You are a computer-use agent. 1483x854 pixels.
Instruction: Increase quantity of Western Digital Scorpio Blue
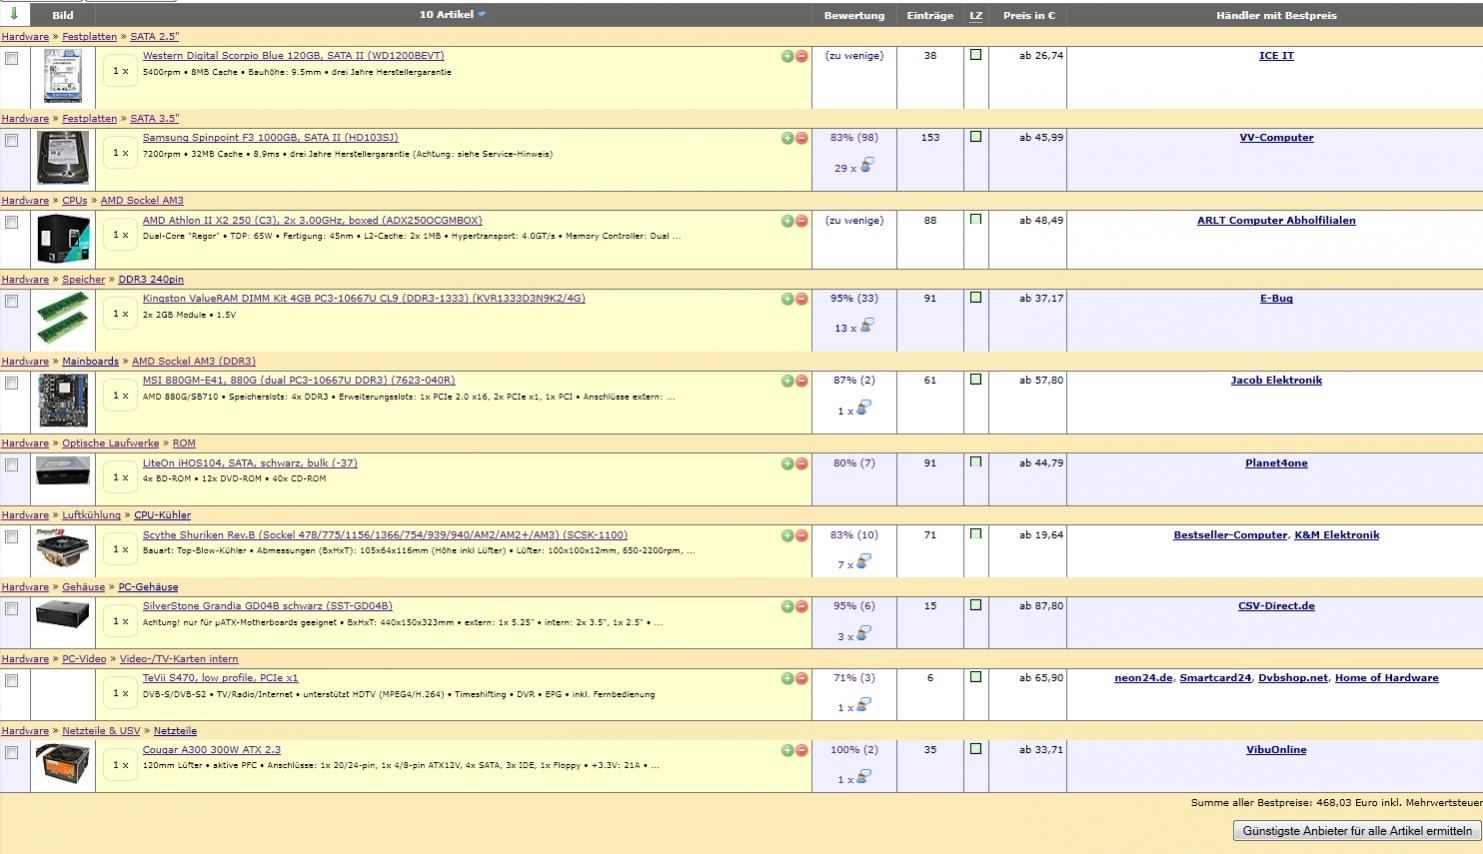pos(787,56)
